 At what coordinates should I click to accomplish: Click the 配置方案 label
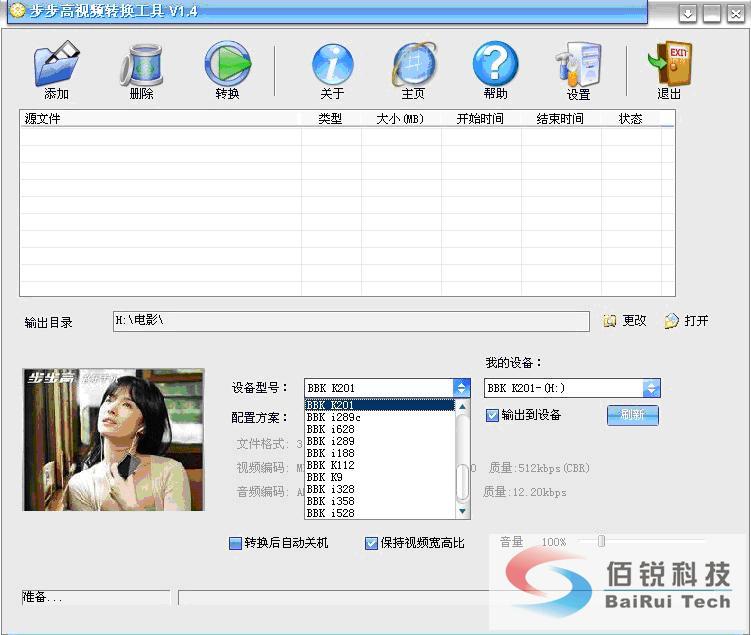click(x=260, y=418)
